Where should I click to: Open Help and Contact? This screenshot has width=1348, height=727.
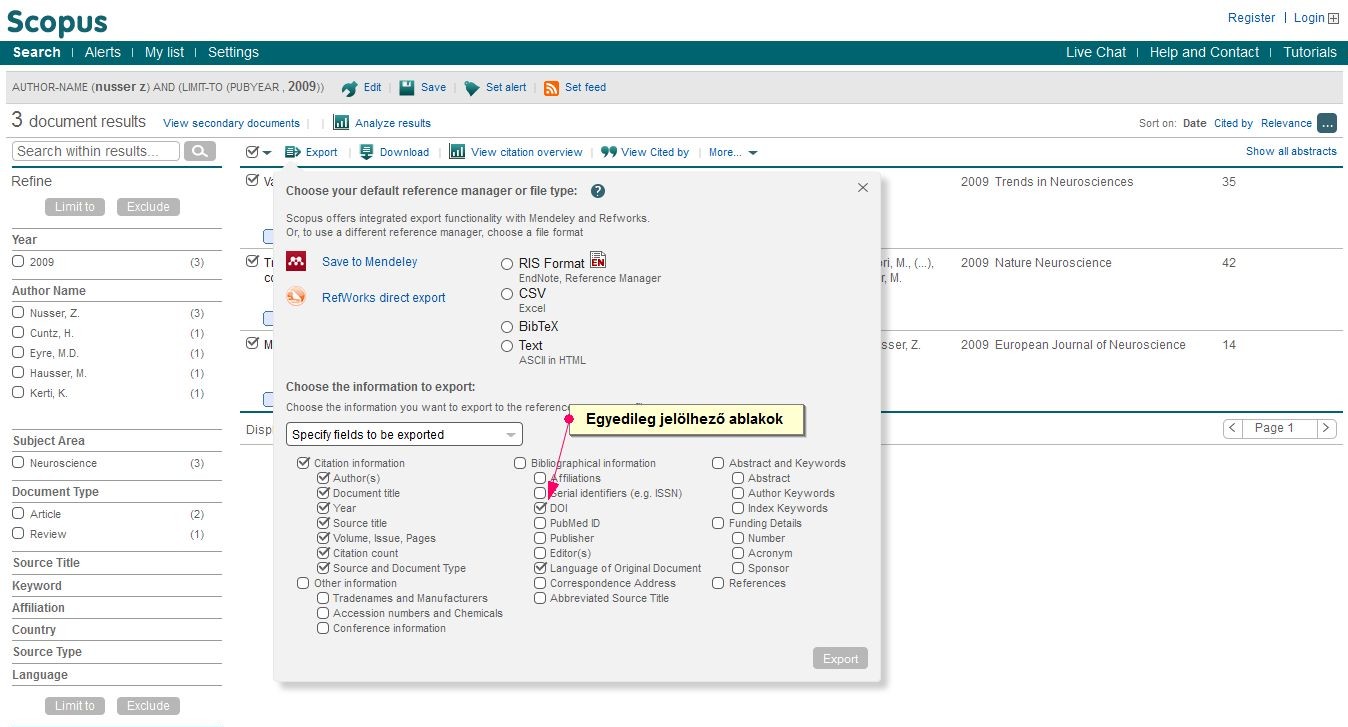click(1204, 52)
